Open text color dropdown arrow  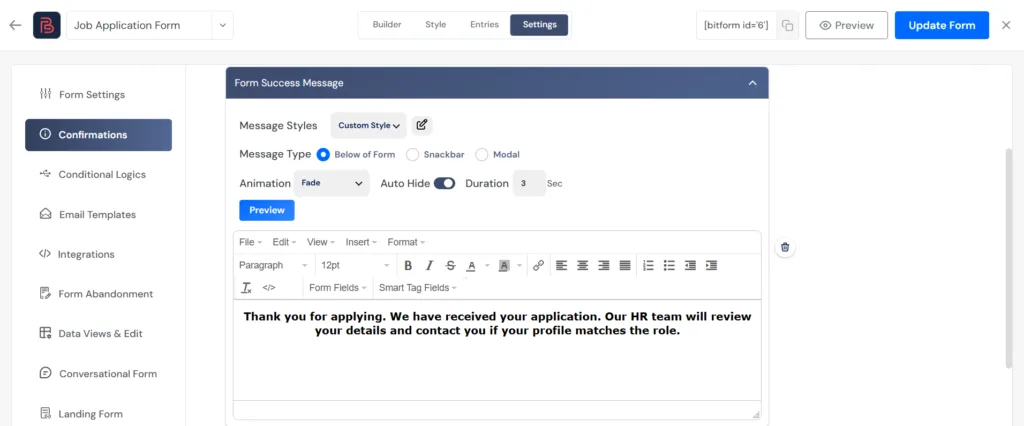pos(487,265)
